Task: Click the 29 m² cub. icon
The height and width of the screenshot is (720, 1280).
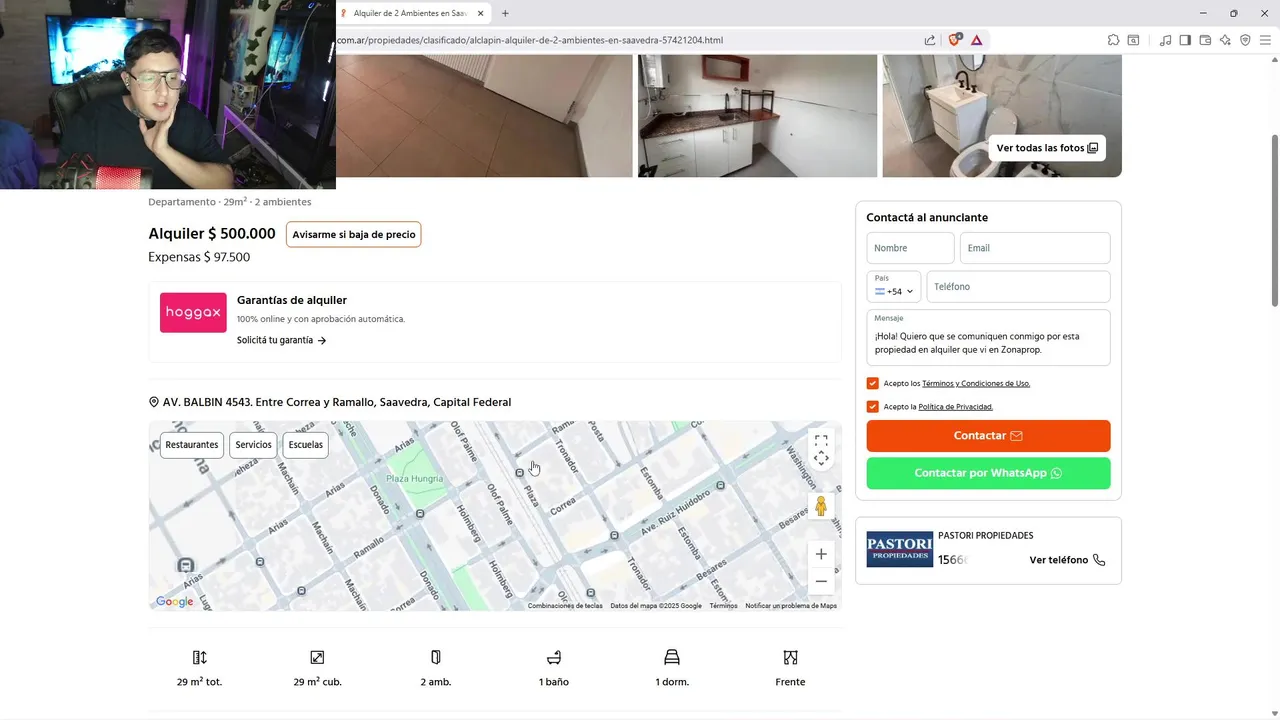Action: click(317, 657)
